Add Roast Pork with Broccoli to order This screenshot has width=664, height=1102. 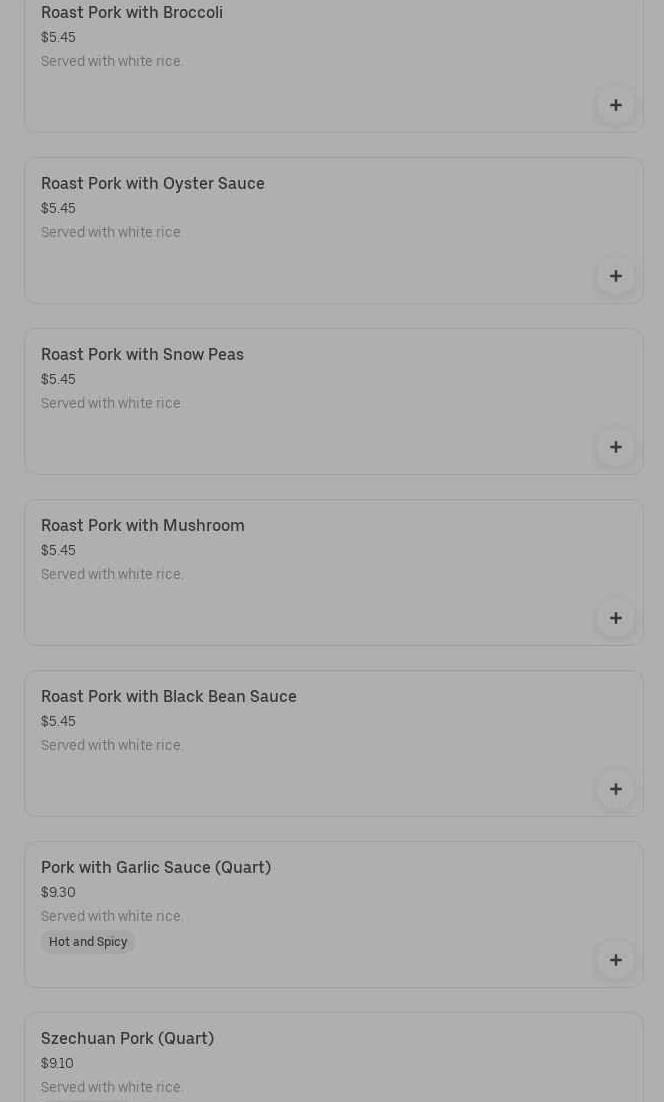(x=615, y=105)
